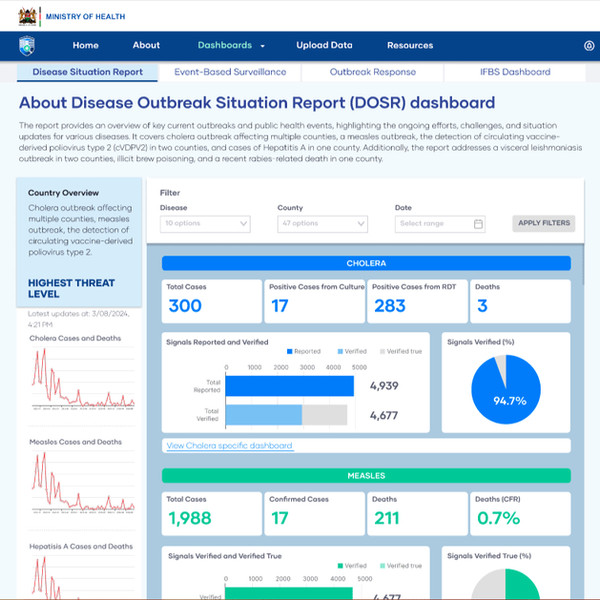Click the CHOLERA section header
The width and height of the screenshot is (600, 600).
point(366,263)
